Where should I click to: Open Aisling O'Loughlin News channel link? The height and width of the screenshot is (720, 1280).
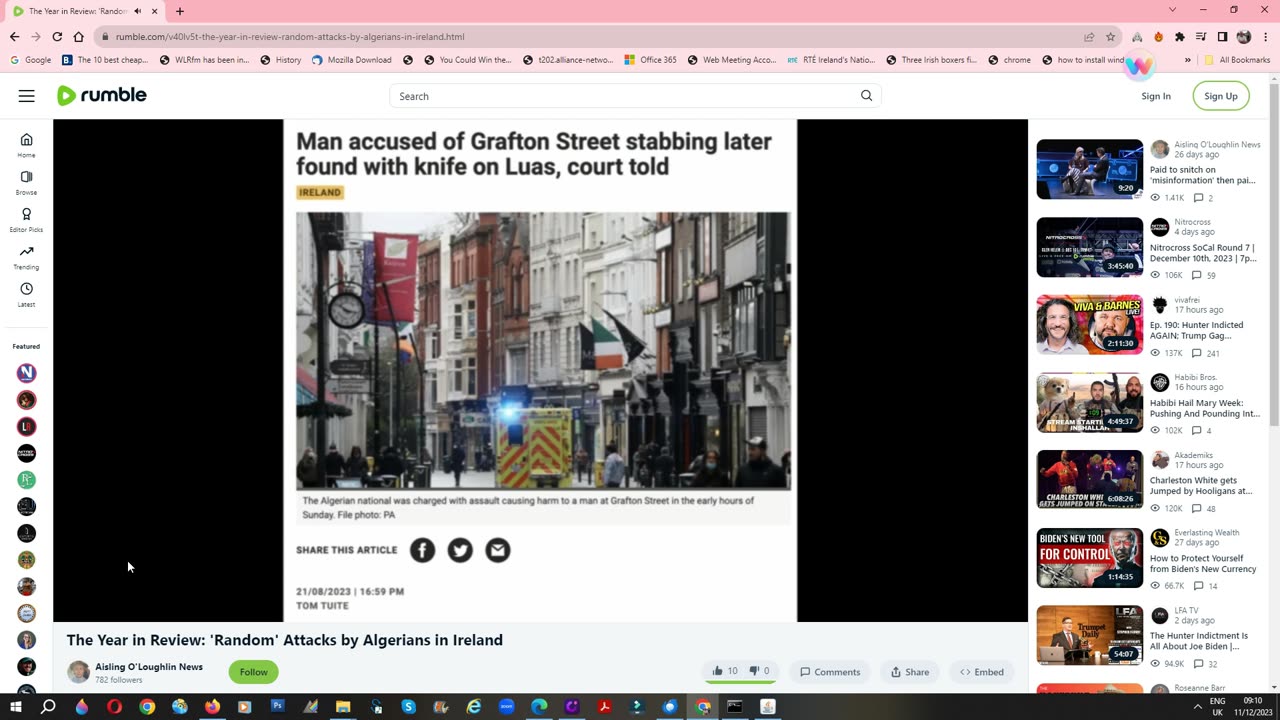149,667
